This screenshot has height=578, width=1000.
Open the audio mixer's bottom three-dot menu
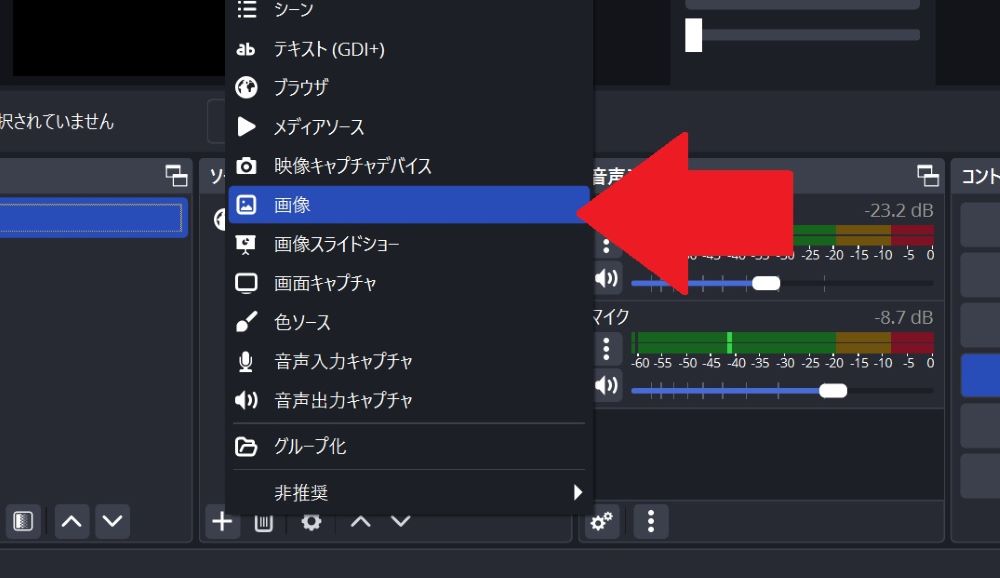tap(651, 522)
